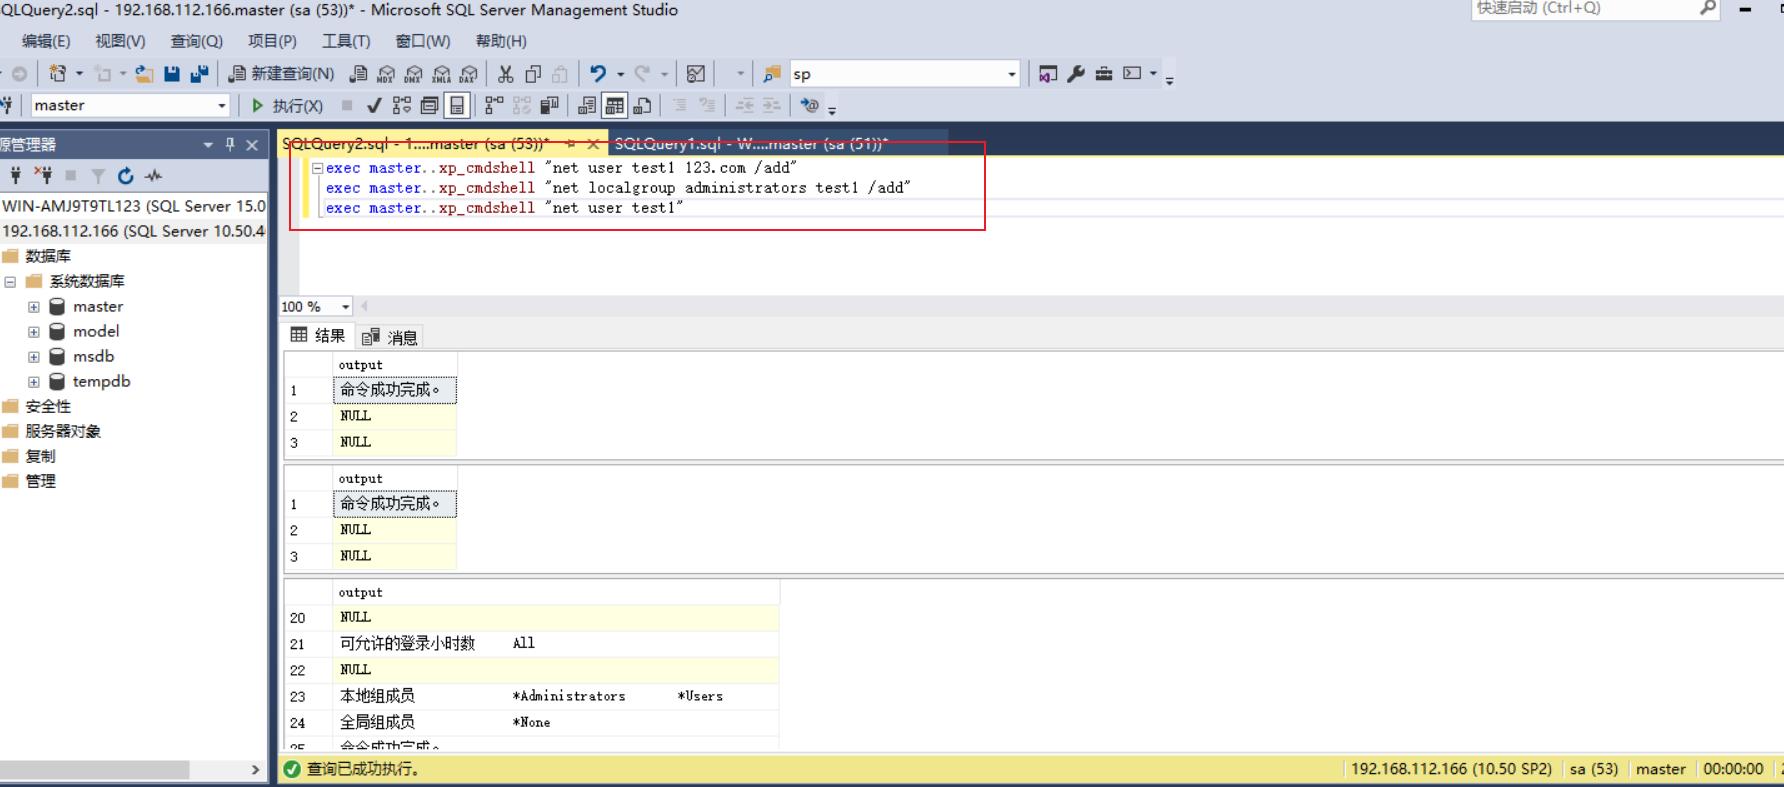1784x787 pixels.
Task: Open the 'sp' search combo dropdown
Action: [1011, 74]
